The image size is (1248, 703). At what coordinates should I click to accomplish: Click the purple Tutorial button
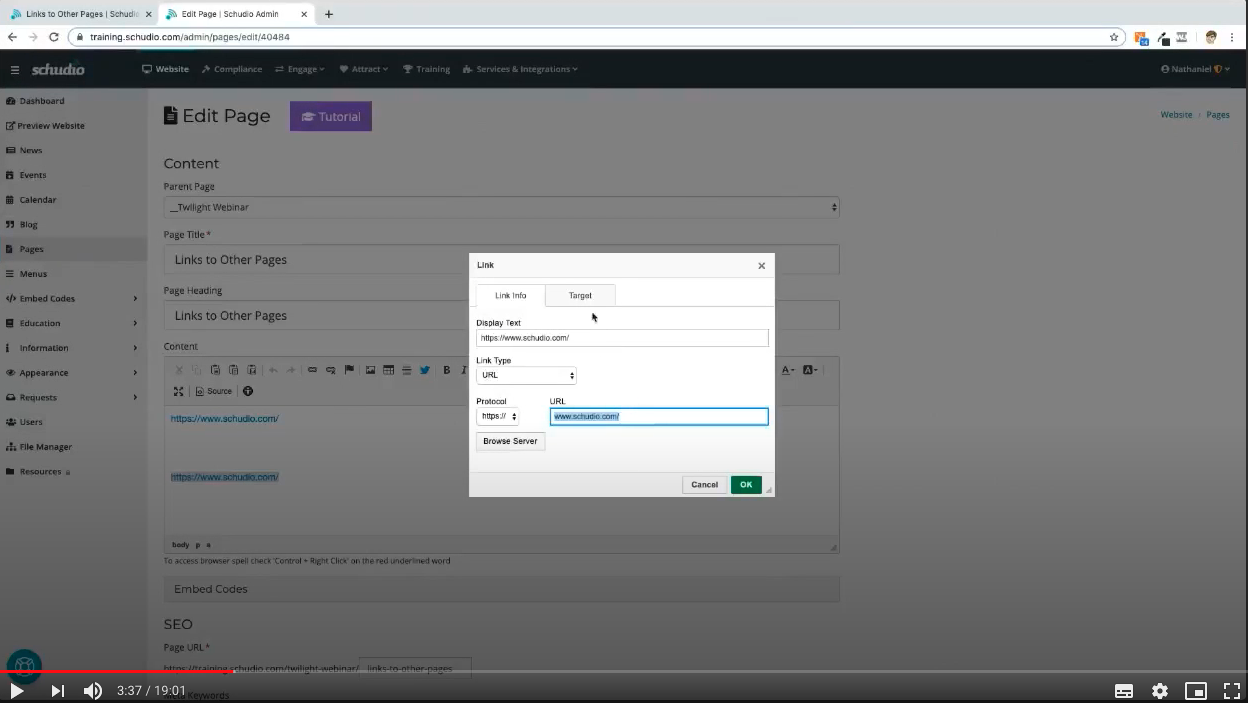tap(331, 117)
